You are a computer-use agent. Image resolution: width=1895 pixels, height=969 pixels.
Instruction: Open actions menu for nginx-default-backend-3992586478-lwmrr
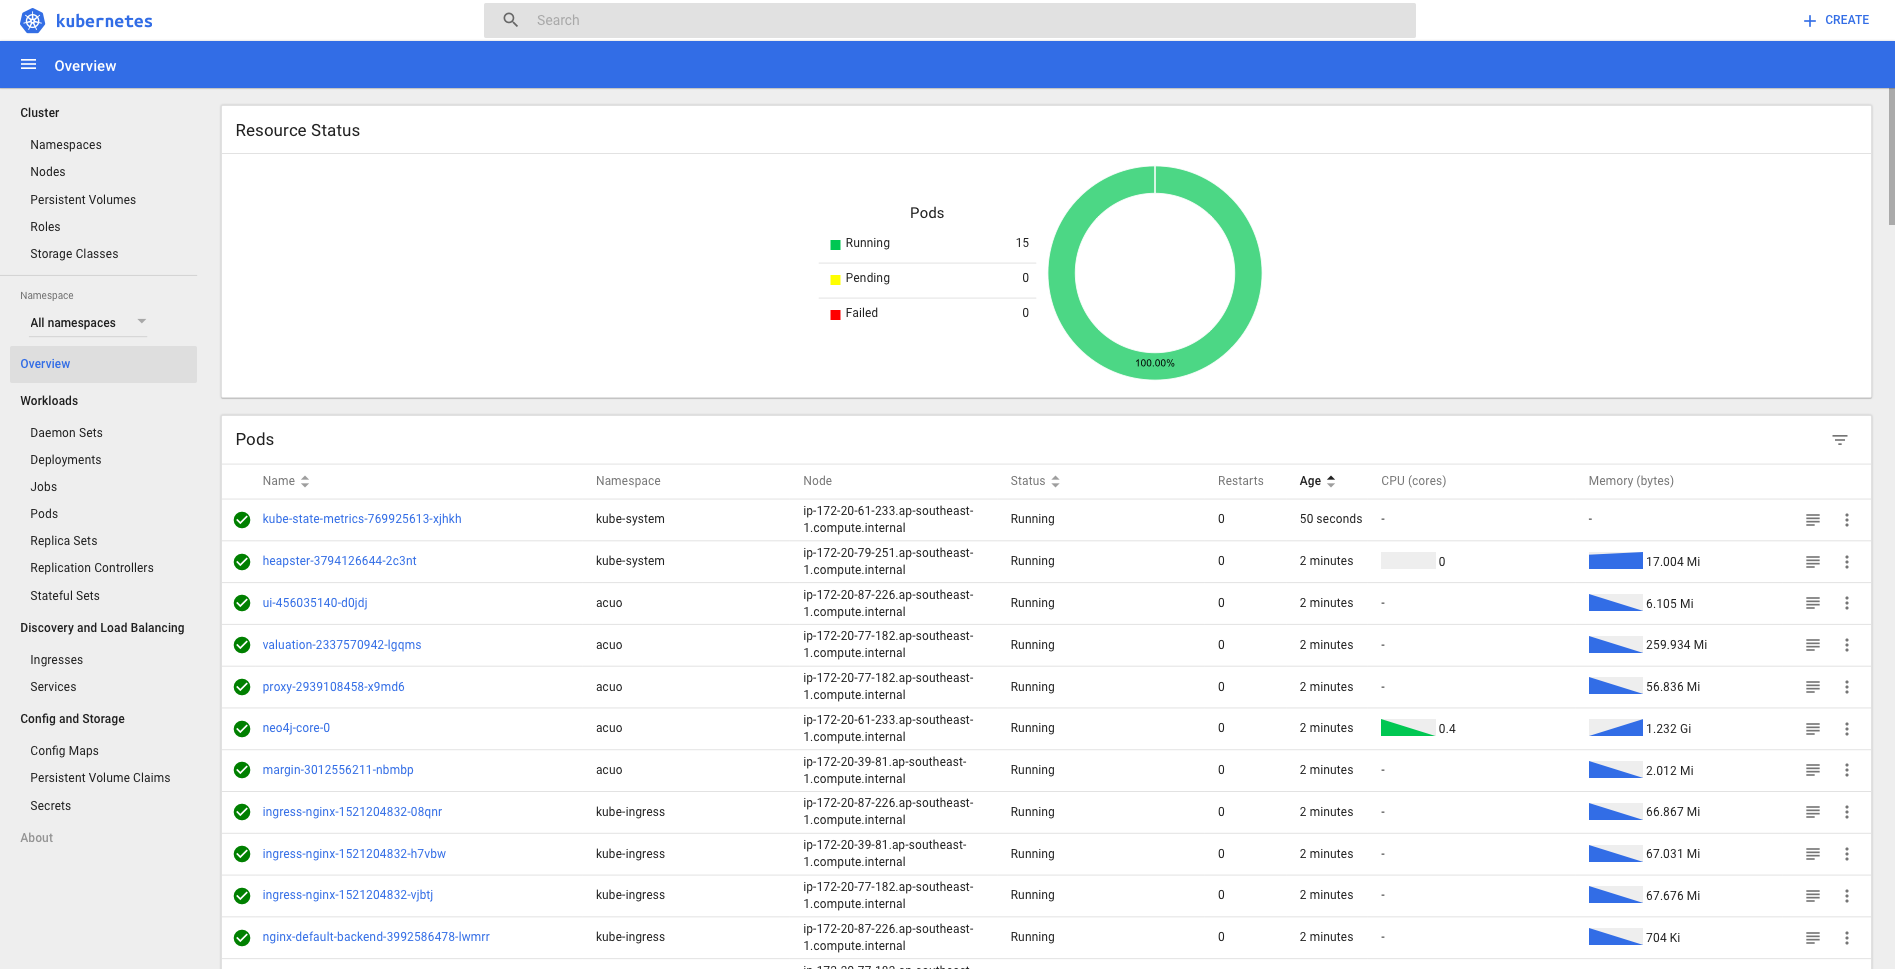1847,938
